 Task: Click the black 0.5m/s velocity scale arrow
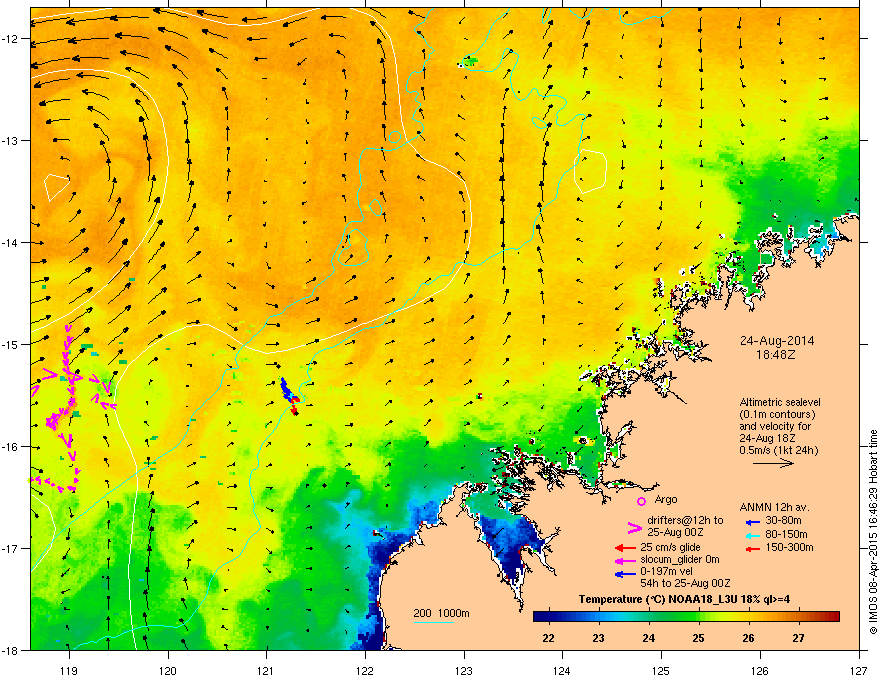click(x=773, y=463)
